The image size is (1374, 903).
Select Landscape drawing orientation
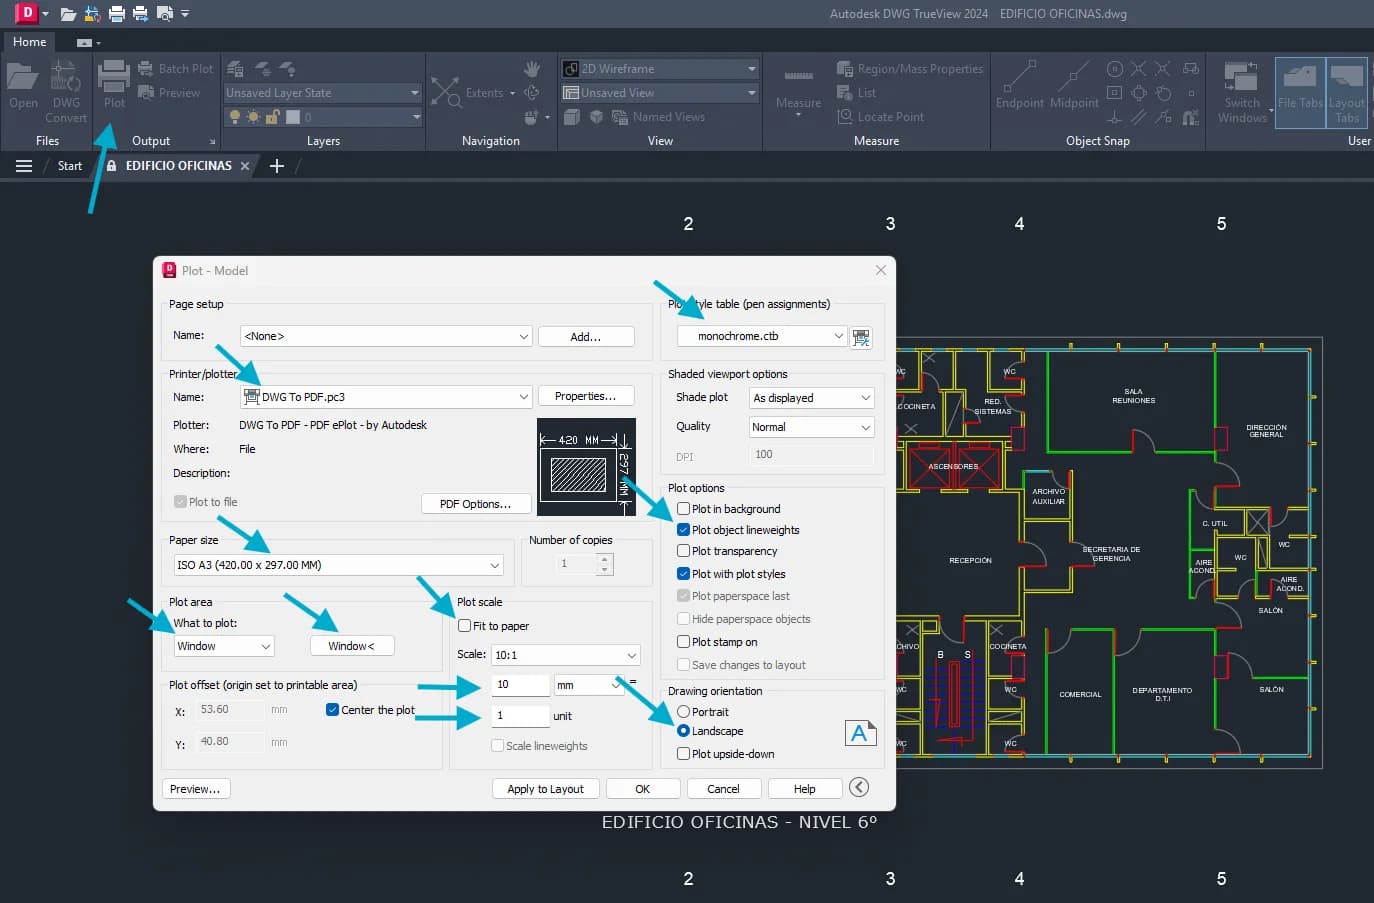pos(684,731)
